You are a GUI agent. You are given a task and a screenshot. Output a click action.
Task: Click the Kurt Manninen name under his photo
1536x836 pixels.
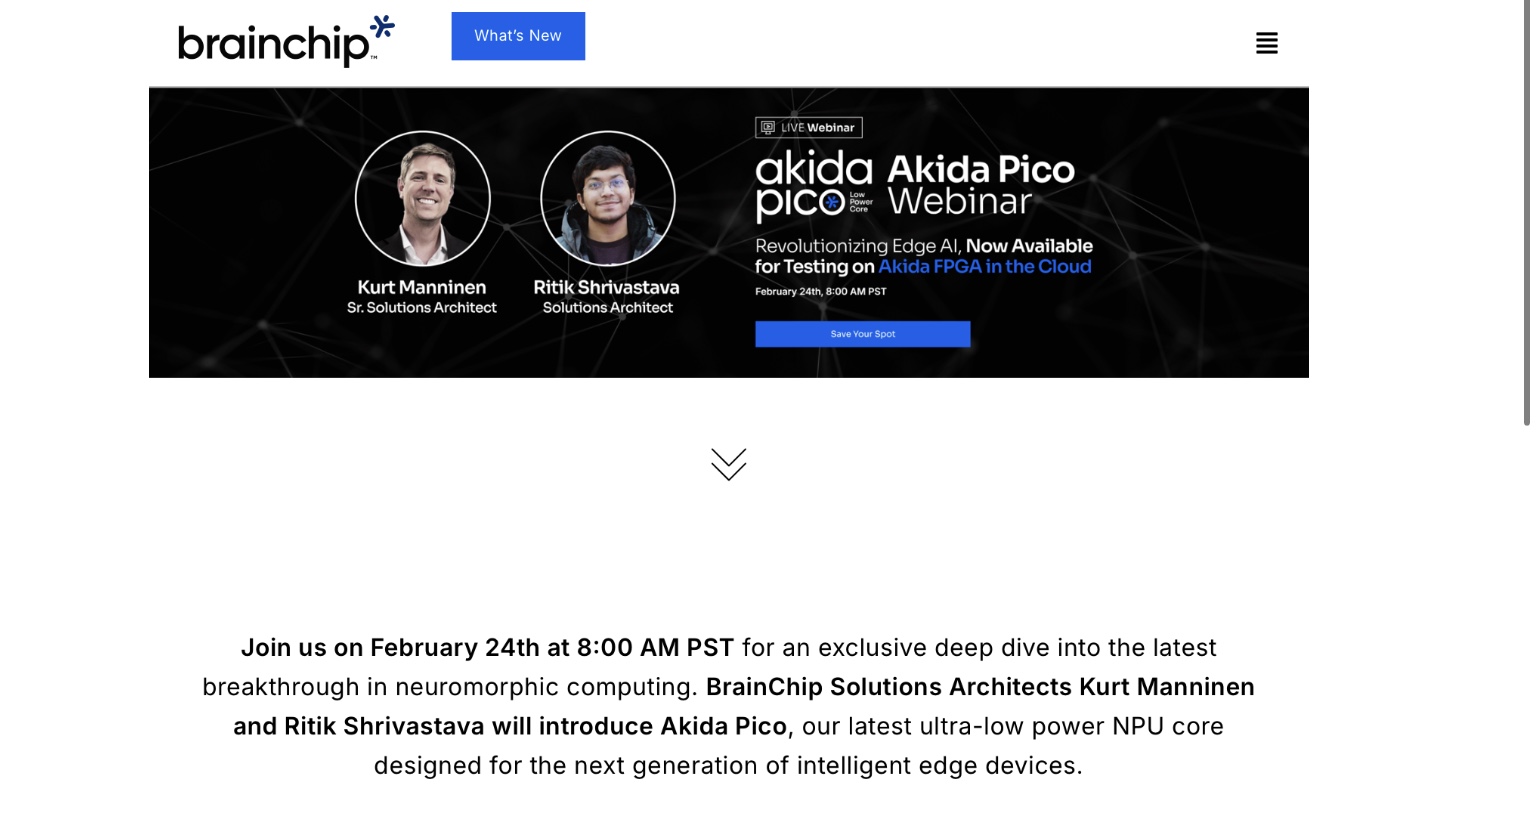point(422,287)
